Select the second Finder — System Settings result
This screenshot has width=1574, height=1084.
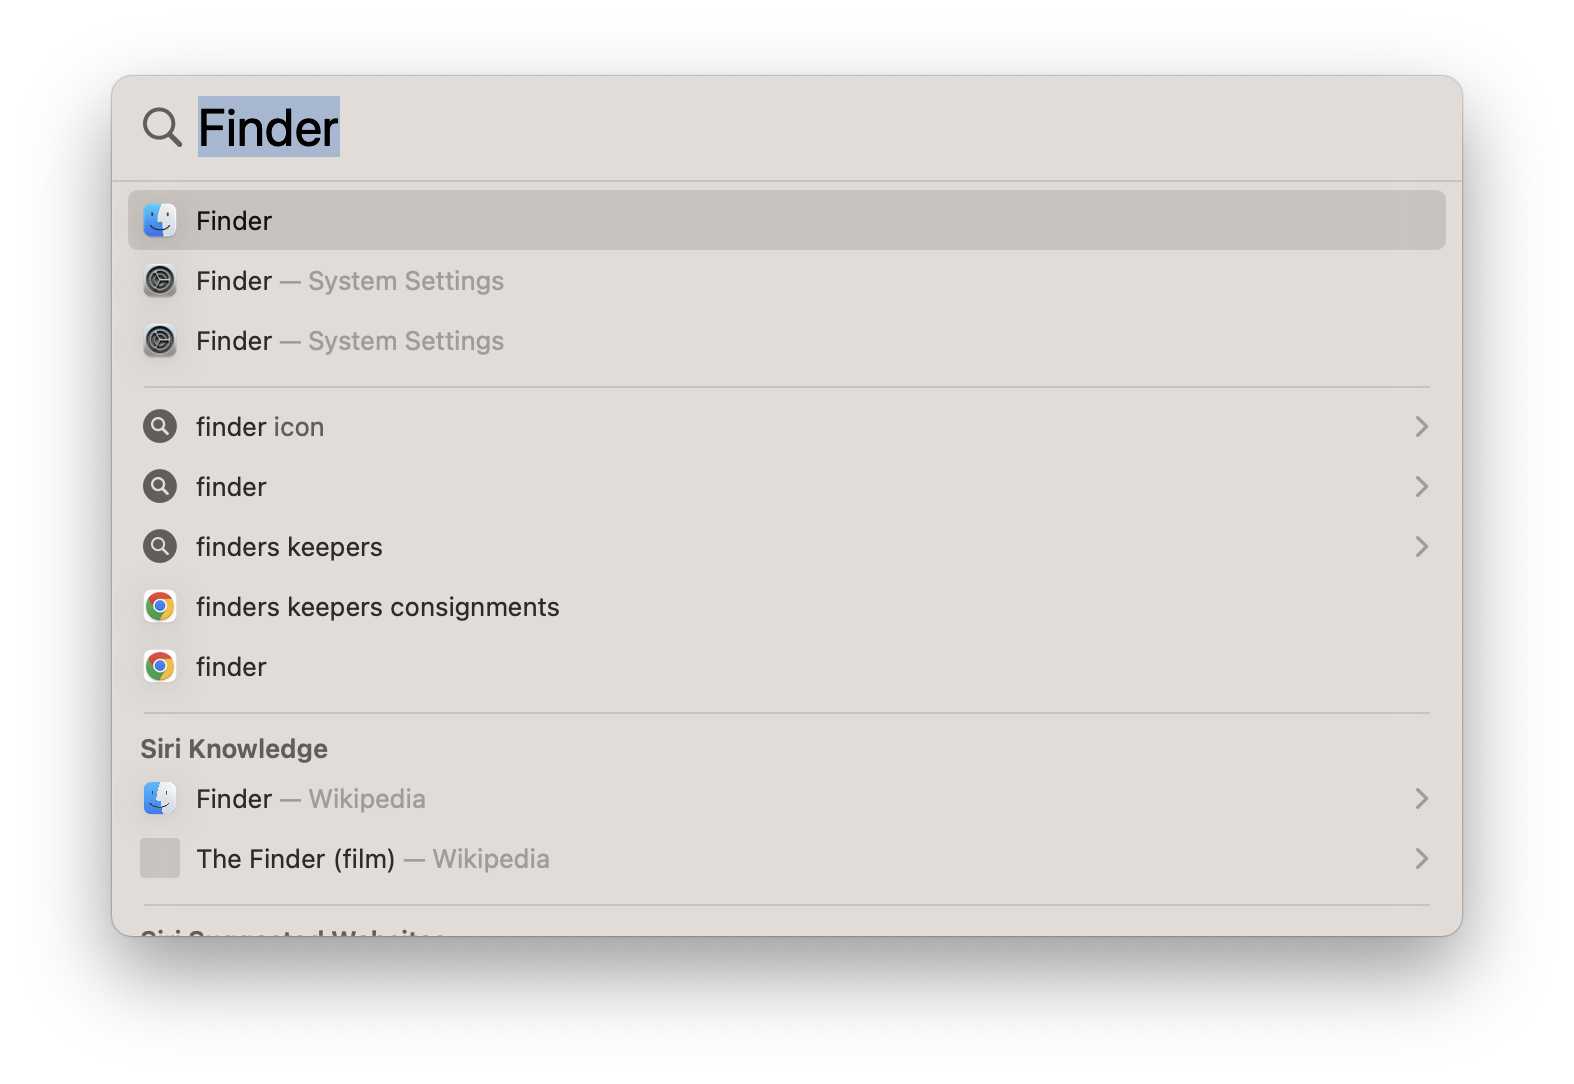point(786,341)
